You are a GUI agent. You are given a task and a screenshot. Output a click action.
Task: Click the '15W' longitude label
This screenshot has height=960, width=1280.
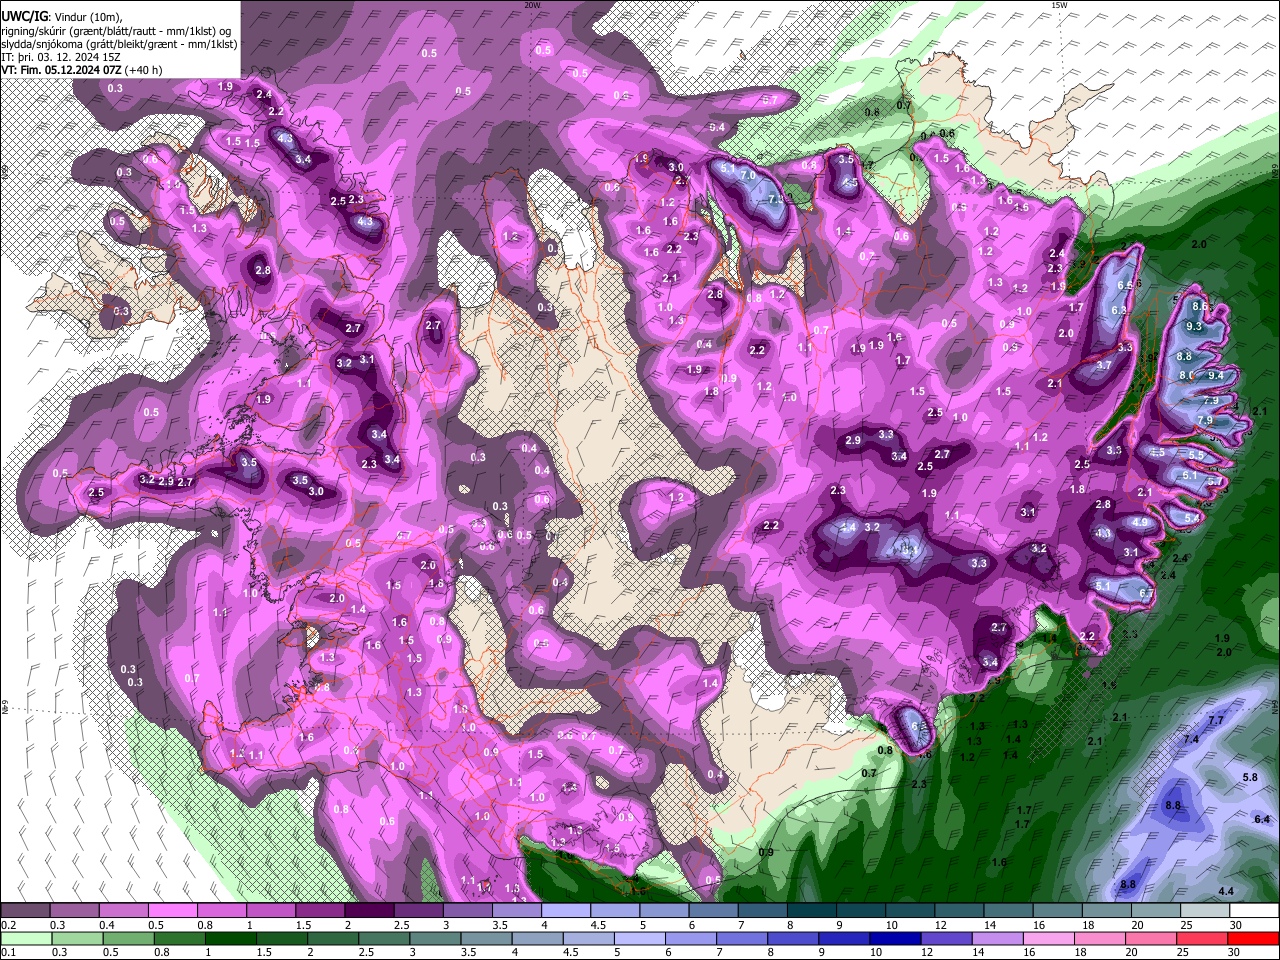click(1059, 5)
